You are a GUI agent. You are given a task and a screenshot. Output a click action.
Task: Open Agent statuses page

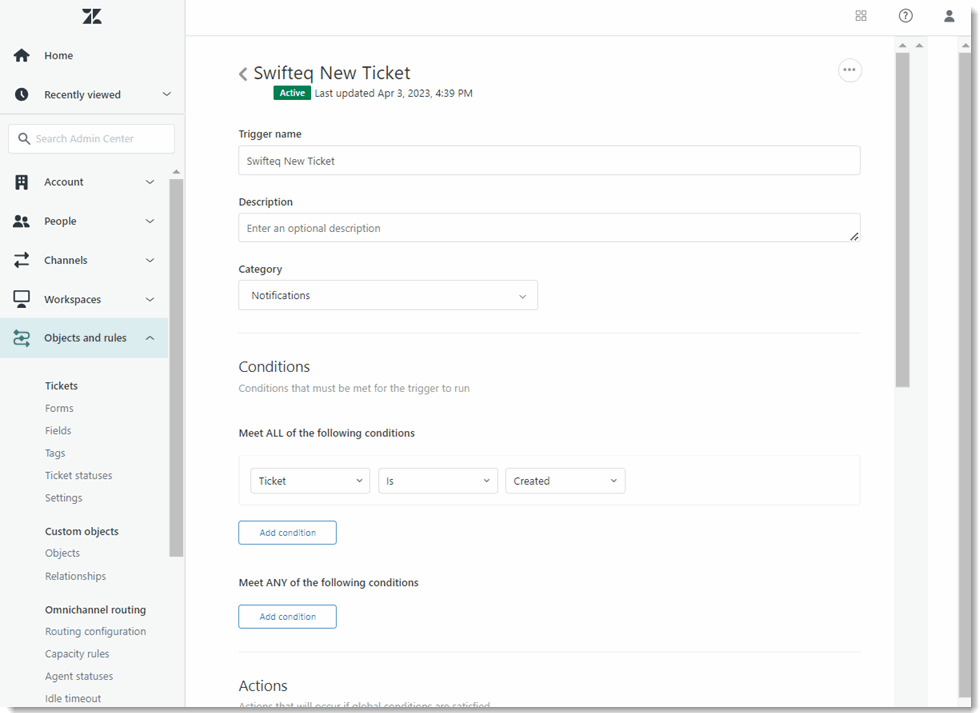coord(79,676)
